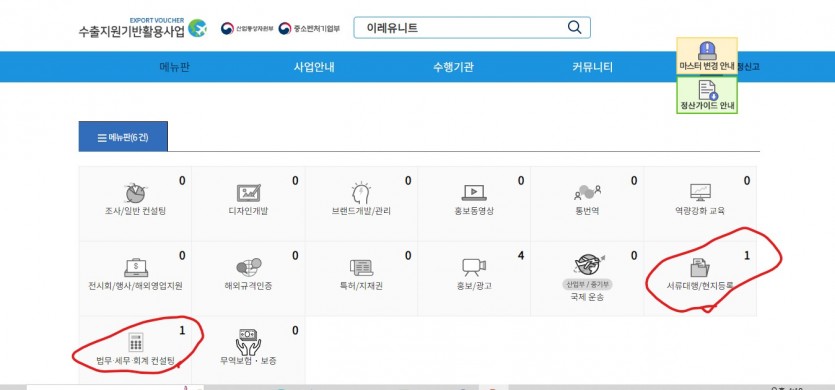Screen dimensions: 835x390
Task: Click the 서류대행/현지등록 folder icon
Action: point(700,267)
